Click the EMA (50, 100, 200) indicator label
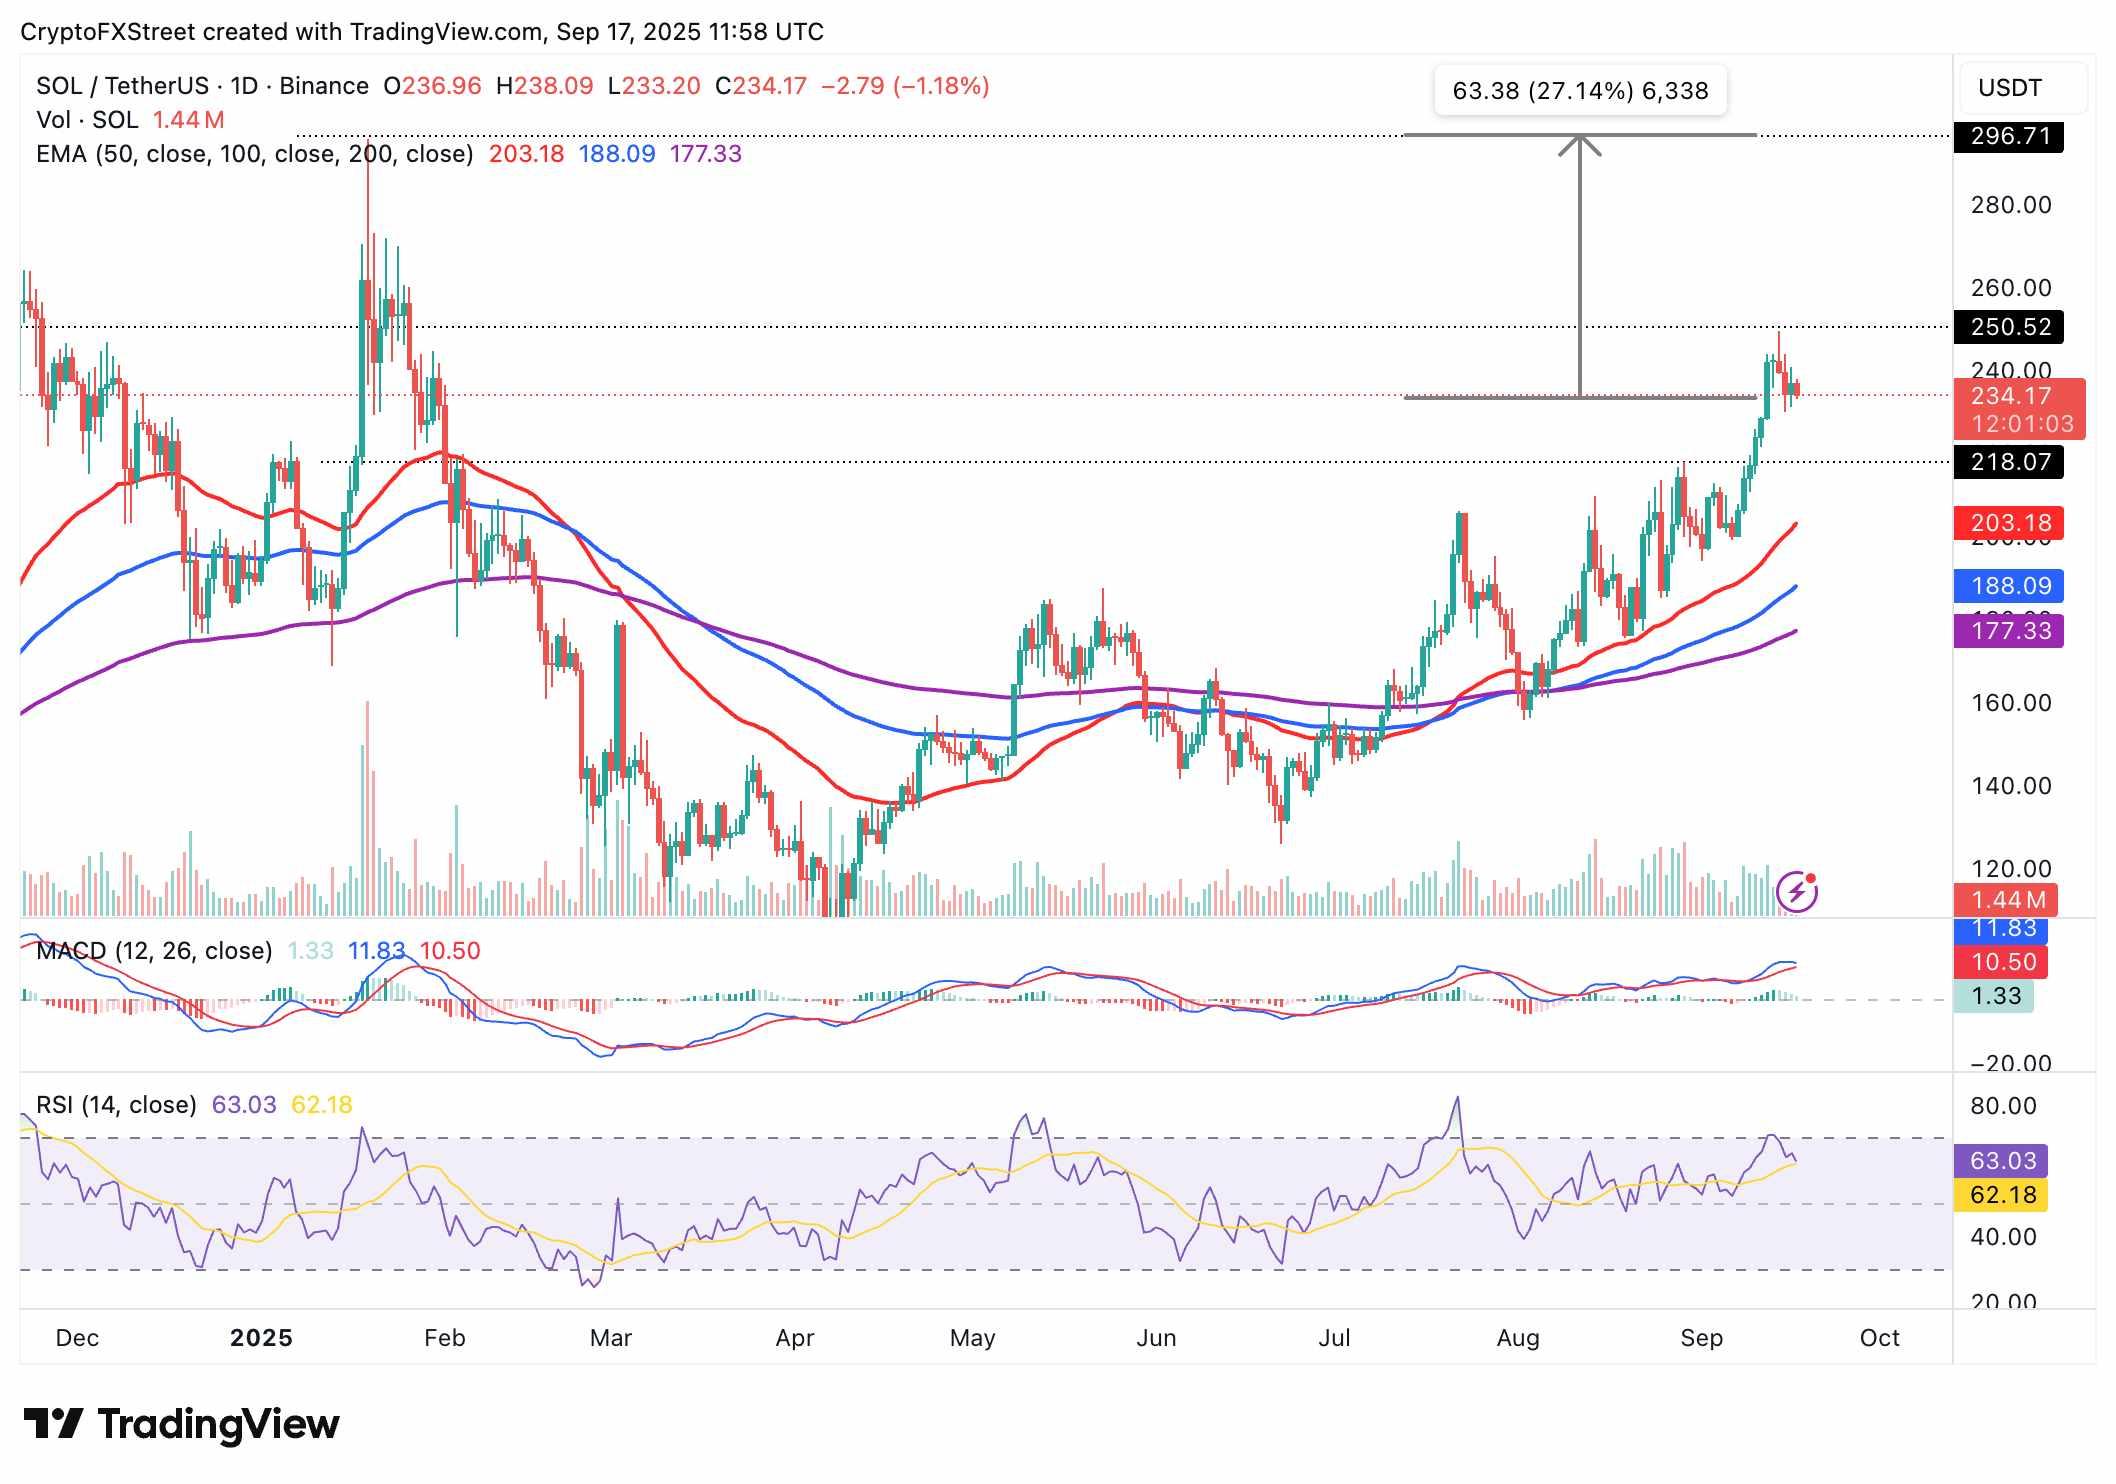This screenshot has width=2116, height=1484. point(250,155)
